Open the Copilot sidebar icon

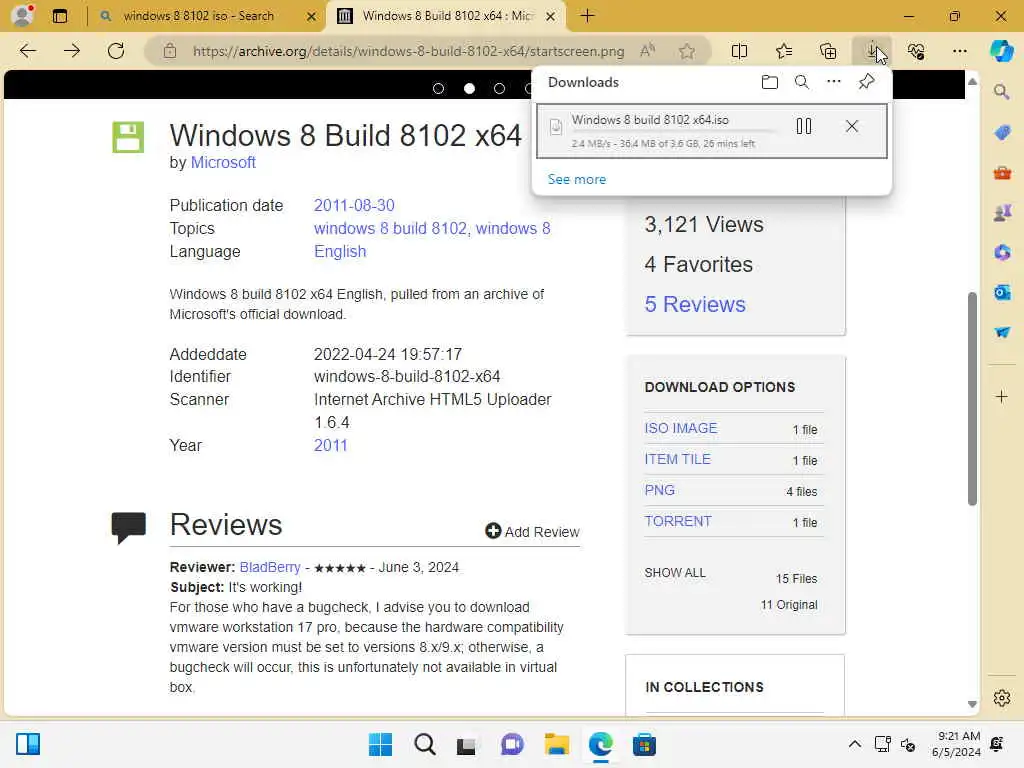point(1002,51)
